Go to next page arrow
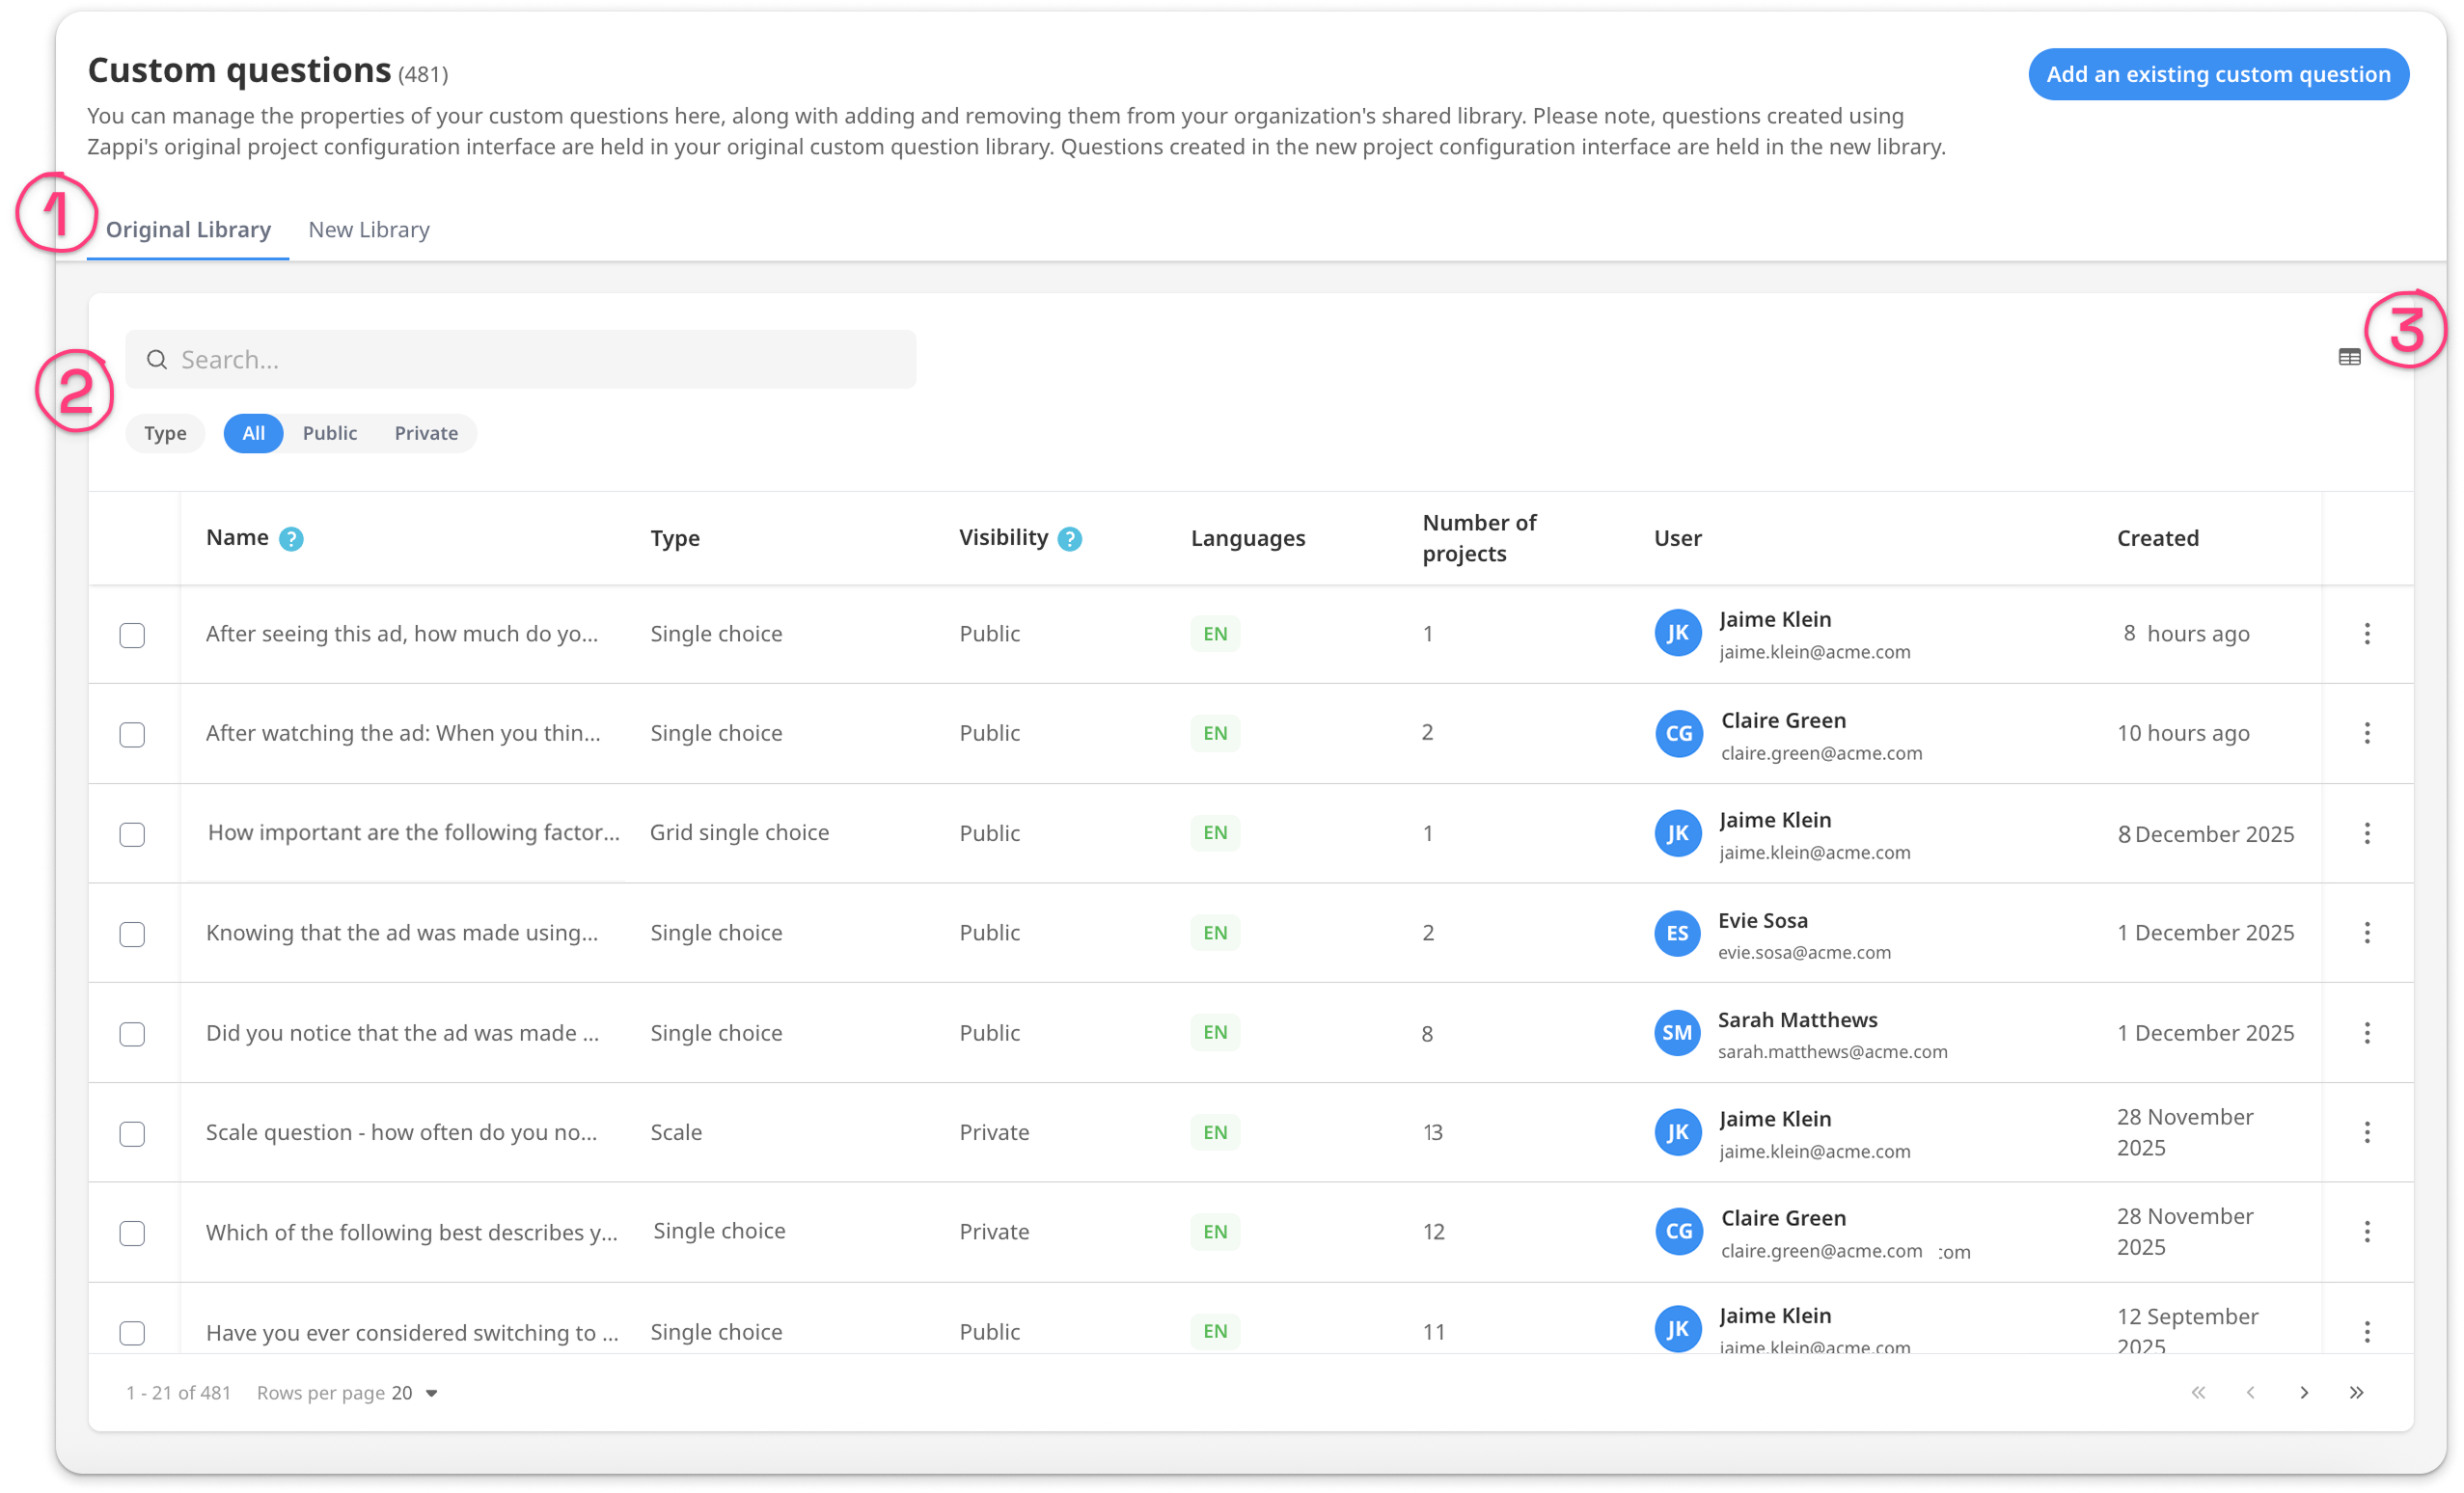Screen dimensions: 2464x1493 coord(2304,1392)
